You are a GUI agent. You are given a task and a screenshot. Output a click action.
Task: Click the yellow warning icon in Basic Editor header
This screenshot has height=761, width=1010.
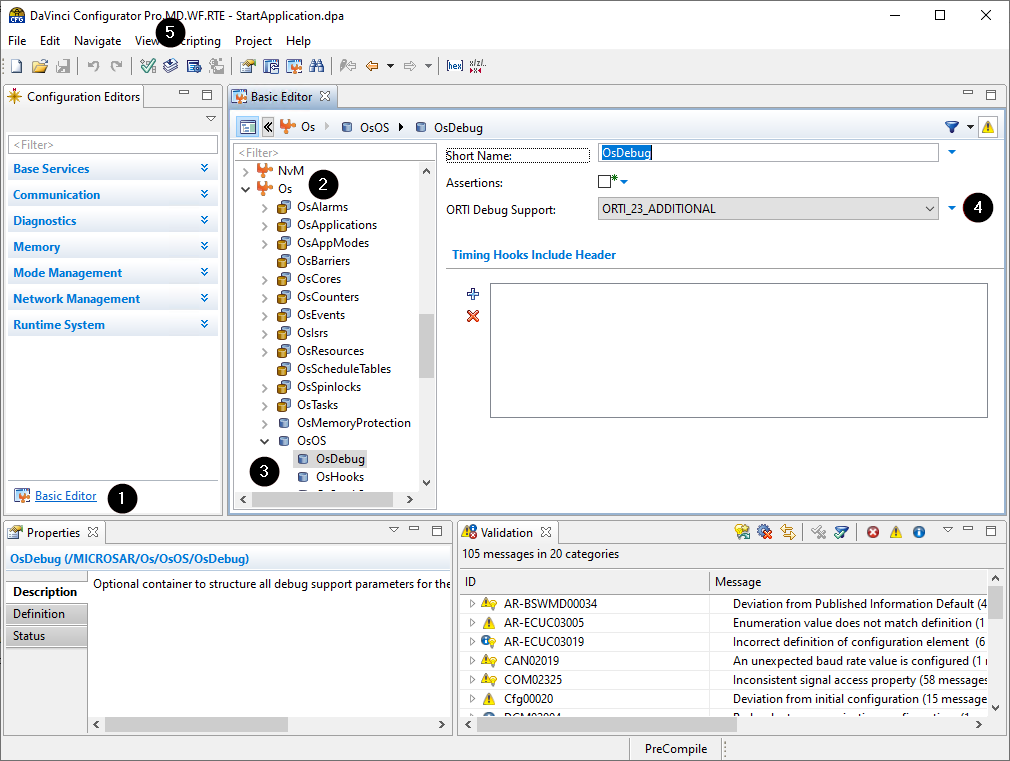coord(987,127)
